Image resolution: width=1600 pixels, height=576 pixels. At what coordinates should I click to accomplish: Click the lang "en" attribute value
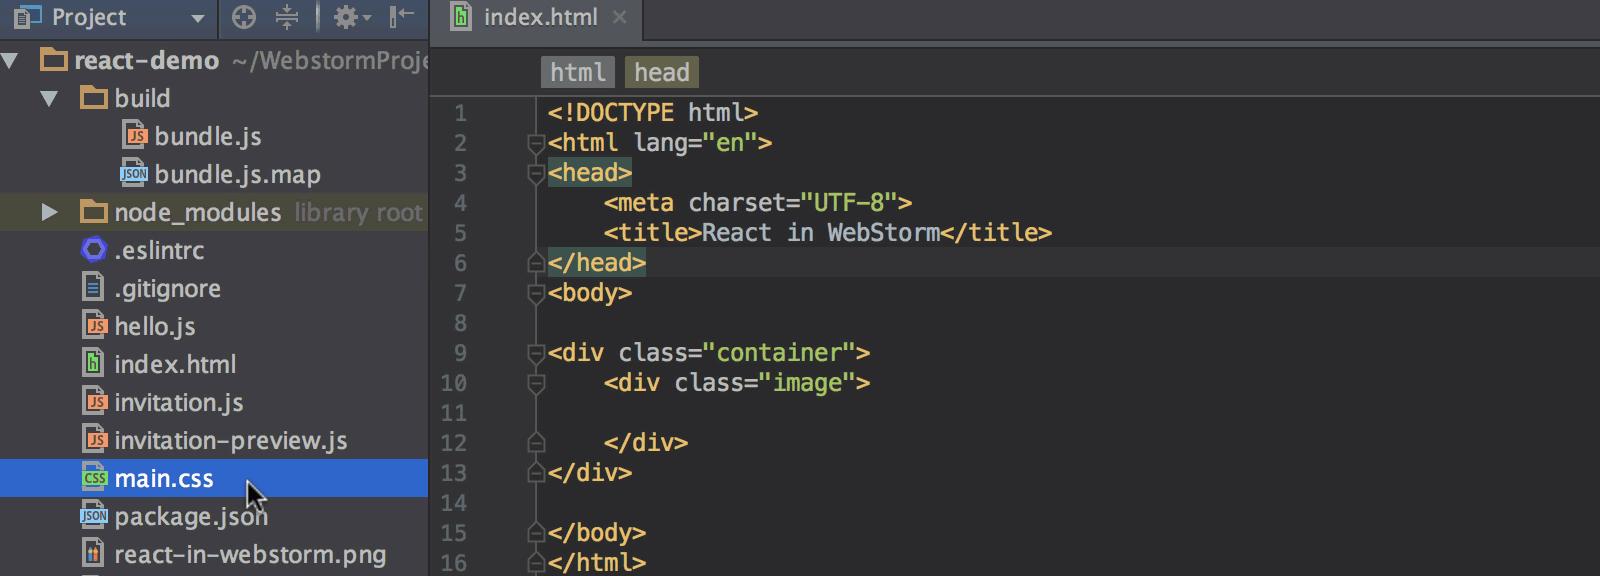pyautogui.click(x=730, y=143)
